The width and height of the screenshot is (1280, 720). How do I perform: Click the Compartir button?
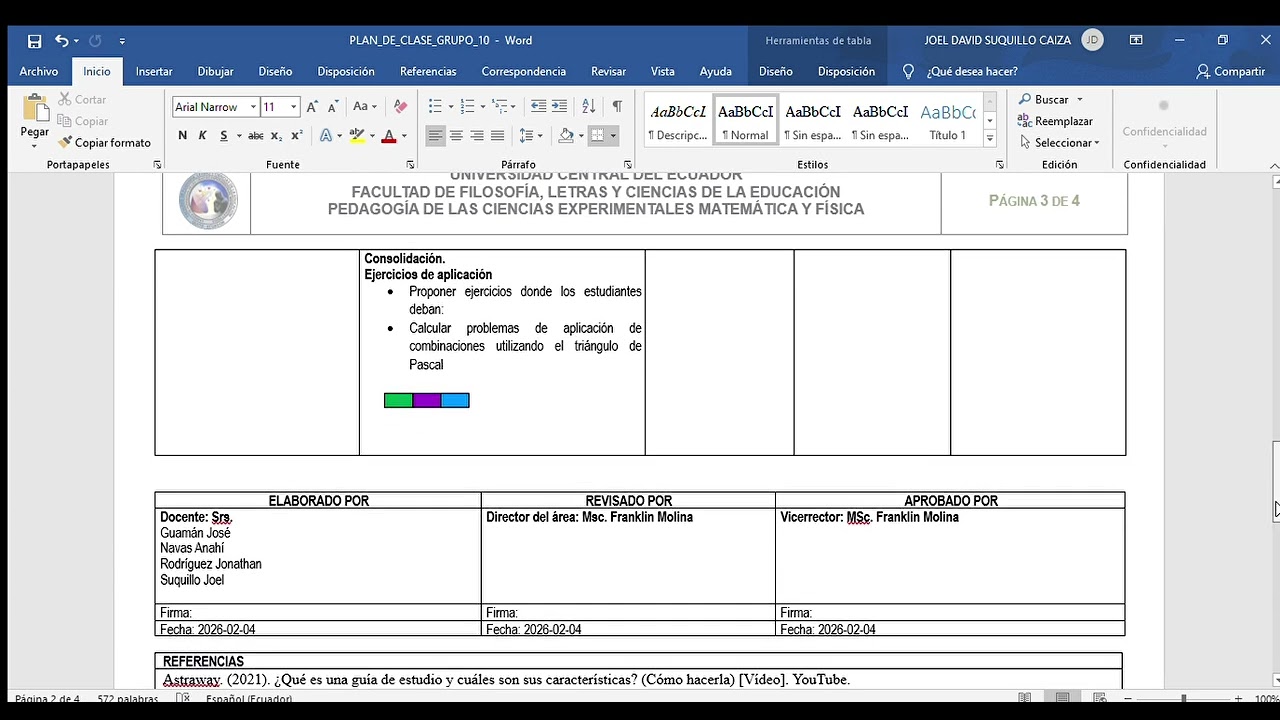click(1231, 71)
